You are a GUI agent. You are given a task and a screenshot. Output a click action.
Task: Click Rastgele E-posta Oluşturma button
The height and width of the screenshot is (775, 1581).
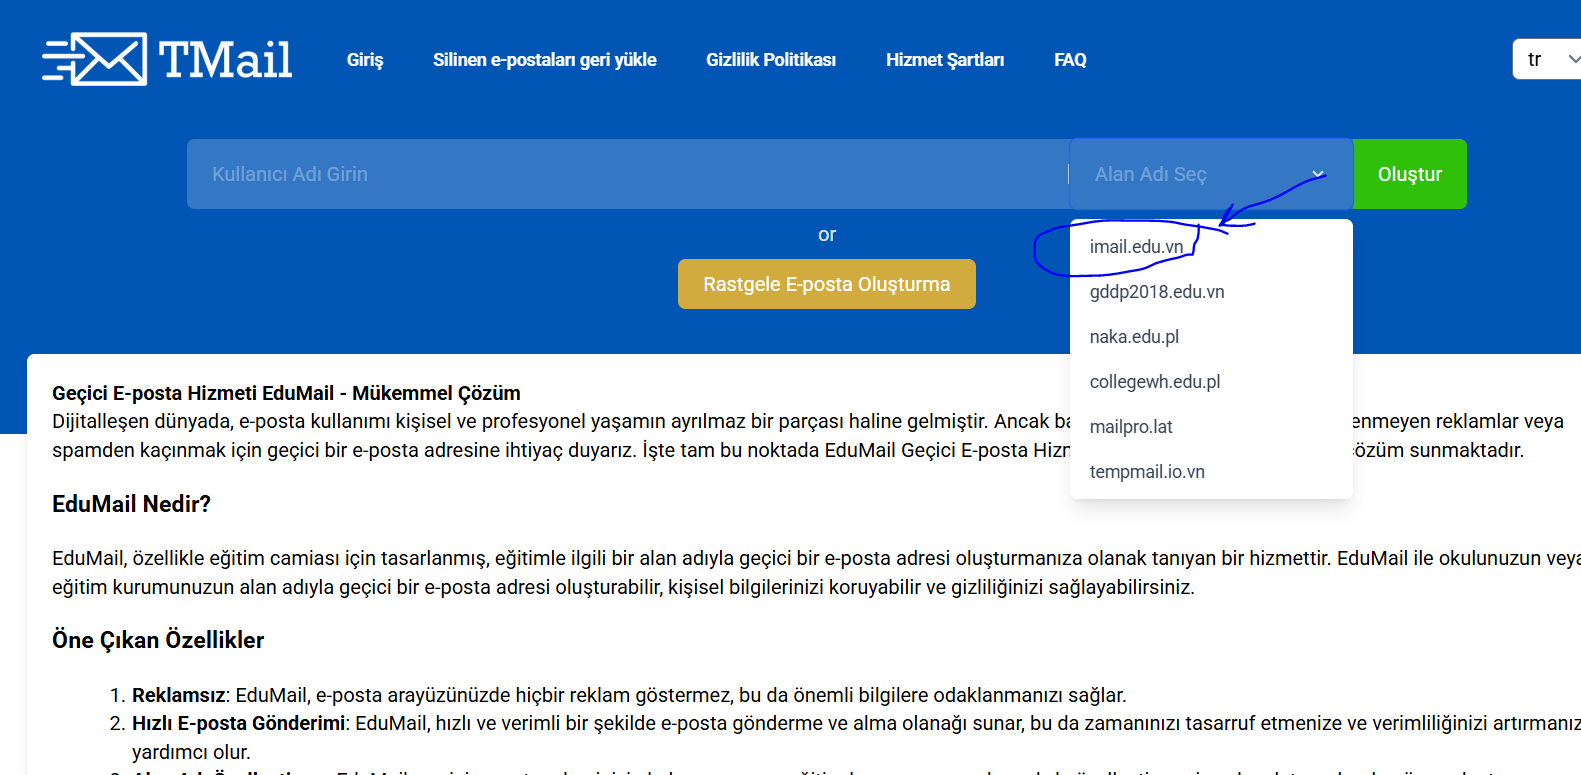coord(827,284)
